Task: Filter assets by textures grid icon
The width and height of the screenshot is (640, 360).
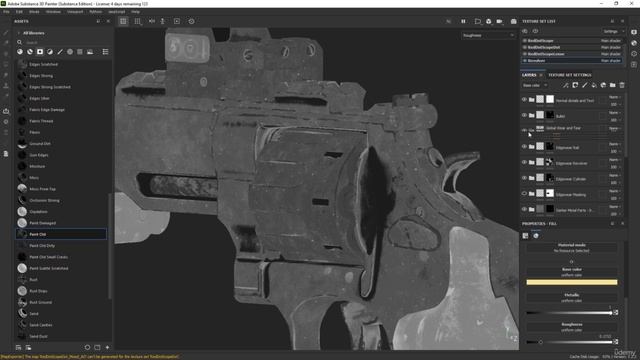Action: 80,52
